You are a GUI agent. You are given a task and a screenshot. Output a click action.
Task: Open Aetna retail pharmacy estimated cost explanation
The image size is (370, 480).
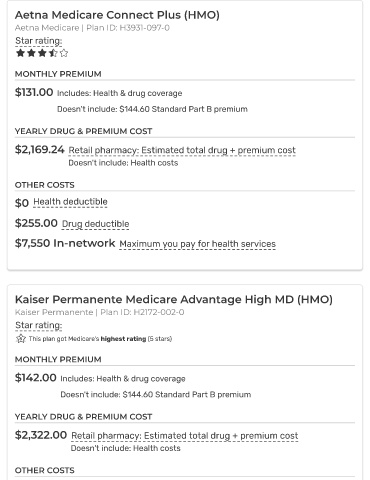coord(182,150)
